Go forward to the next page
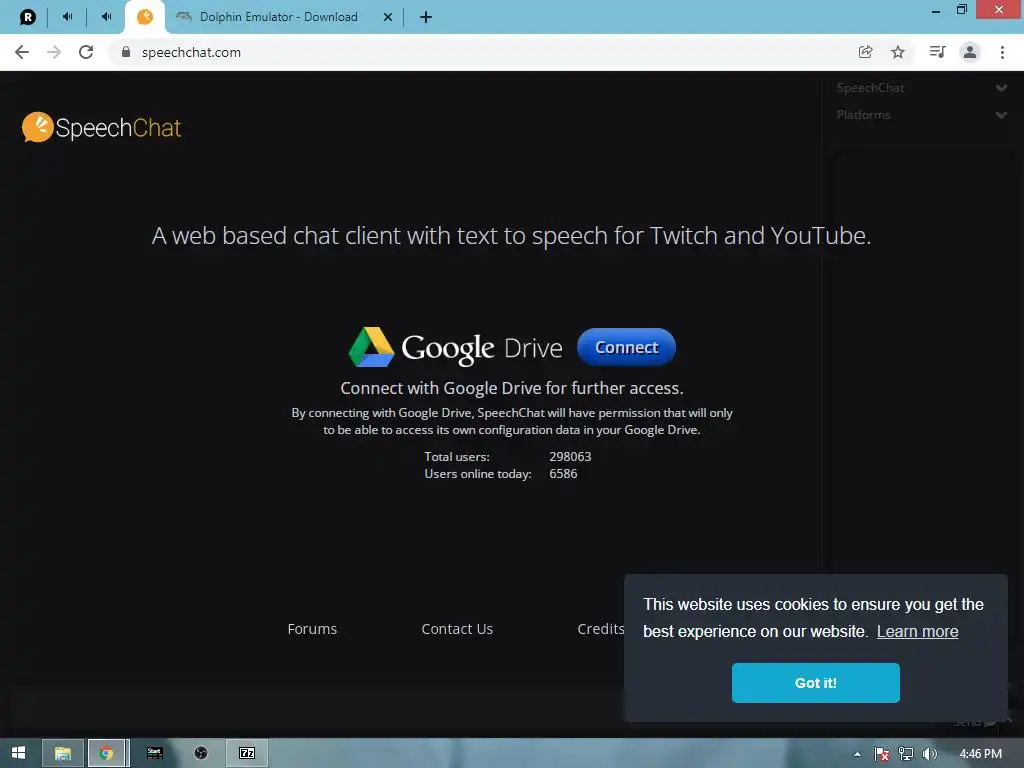1024x768 pixels. pyautogui.click(x=54, y=52)
